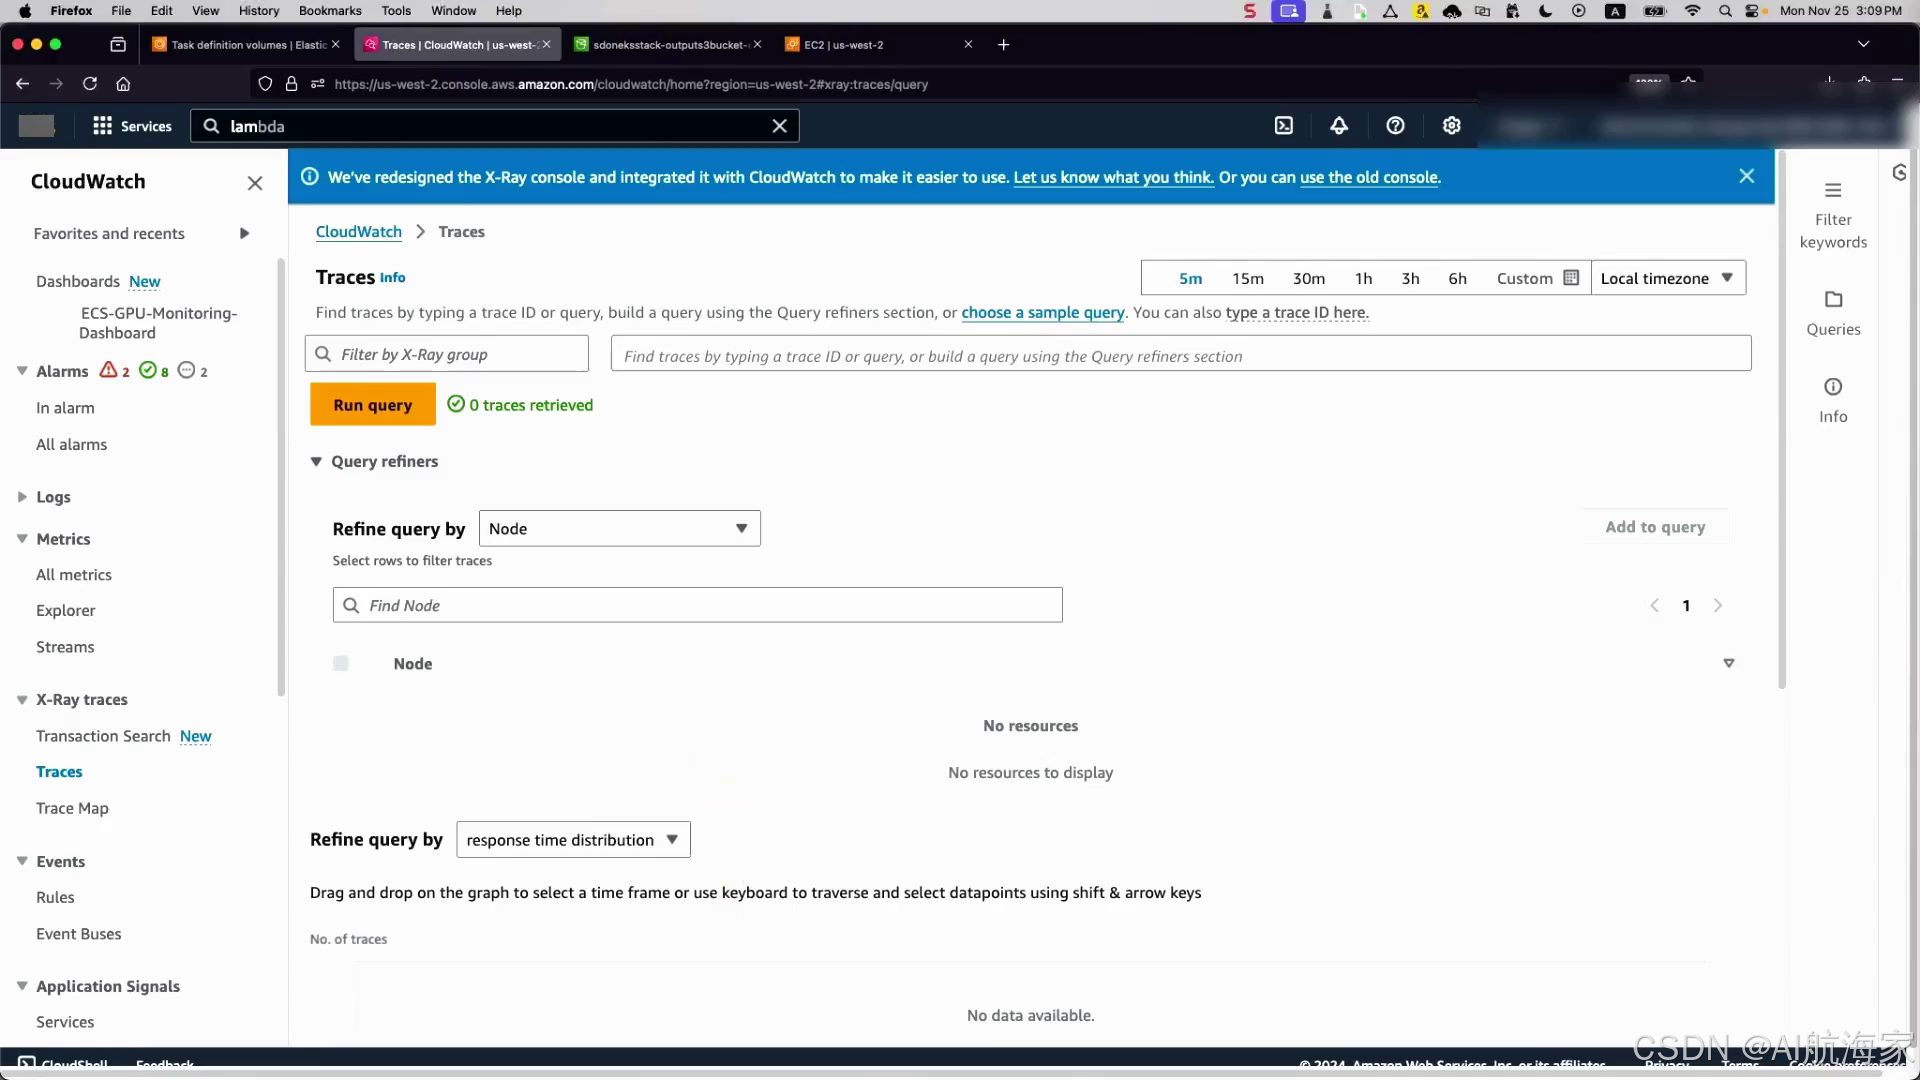Open the response time distribution dropdown
The height and width of the screenshot is (1080, 1920).
pyautogui.click(x=573, y=840)
